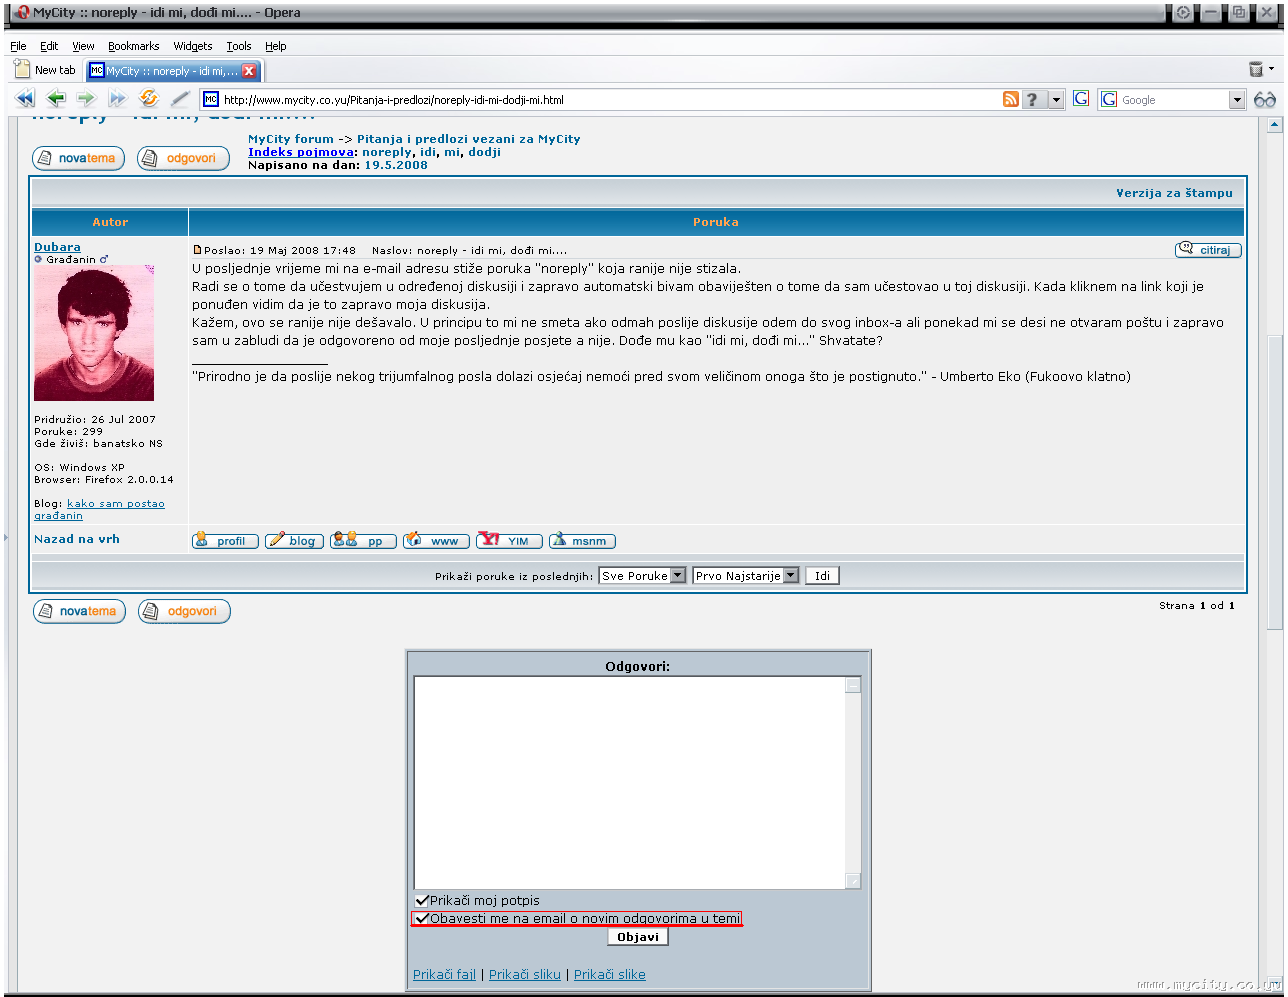Click the New tab button
The image size is (1288, 997).
coord(46,70)
